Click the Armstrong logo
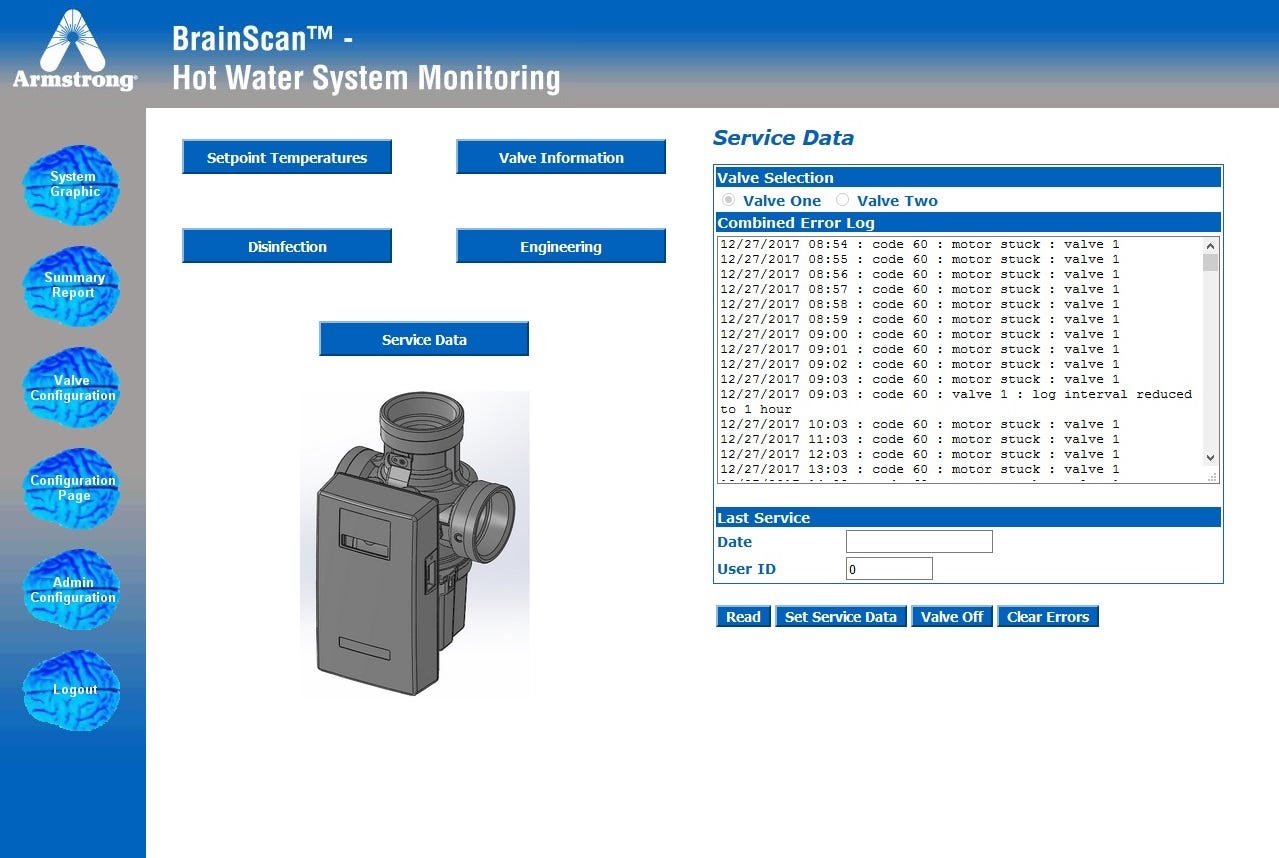 (73, 50)
